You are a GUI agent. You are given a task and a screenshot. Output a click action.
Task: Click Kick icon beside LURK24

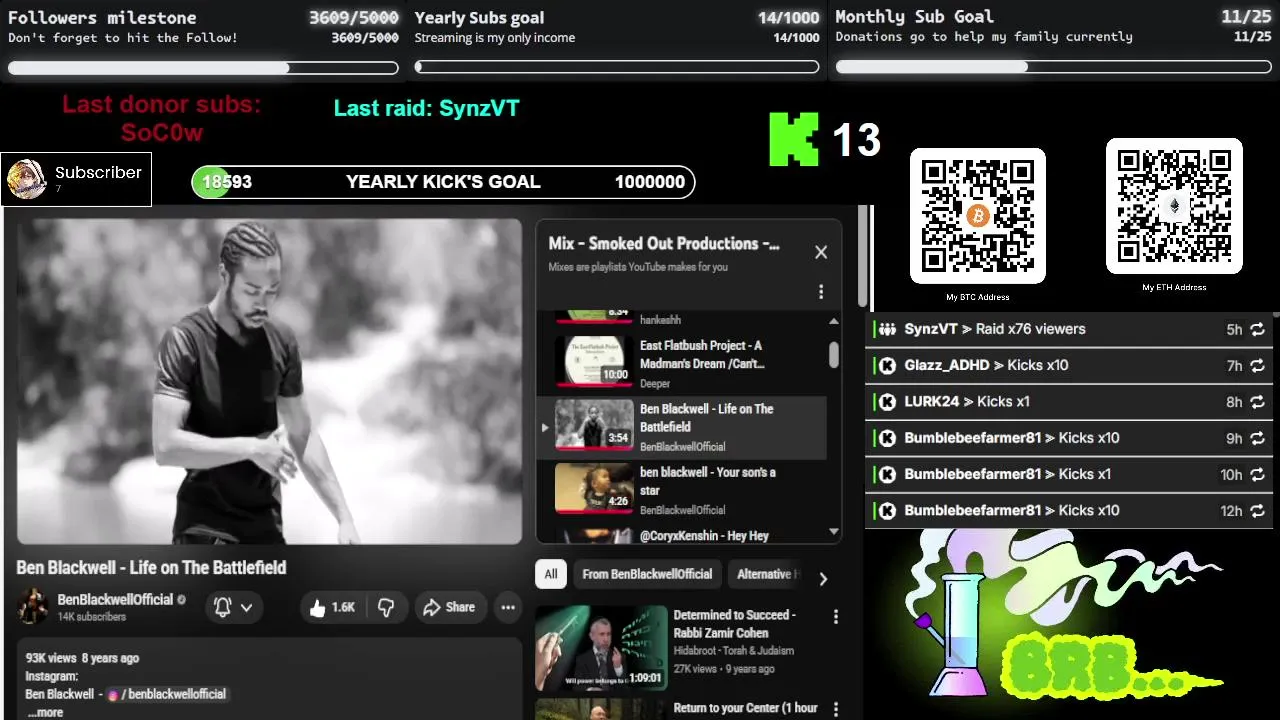click(x=887, y=402)
